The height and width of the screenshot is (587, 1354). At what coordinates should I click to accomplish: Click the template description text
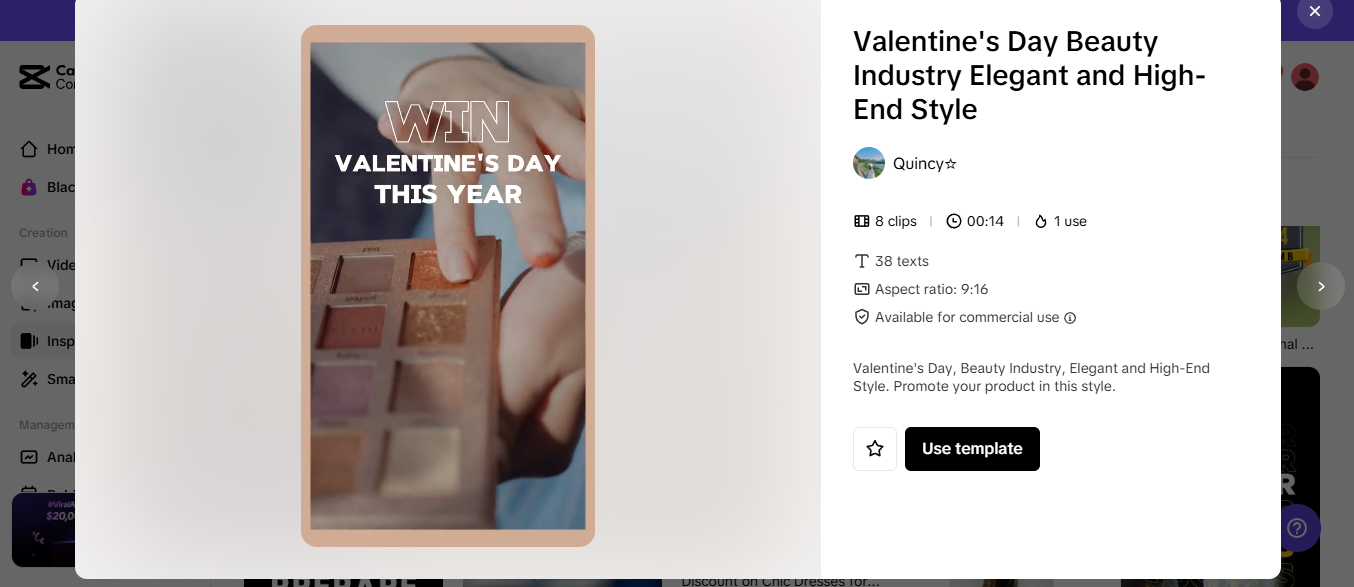(x=1031, y=377)
